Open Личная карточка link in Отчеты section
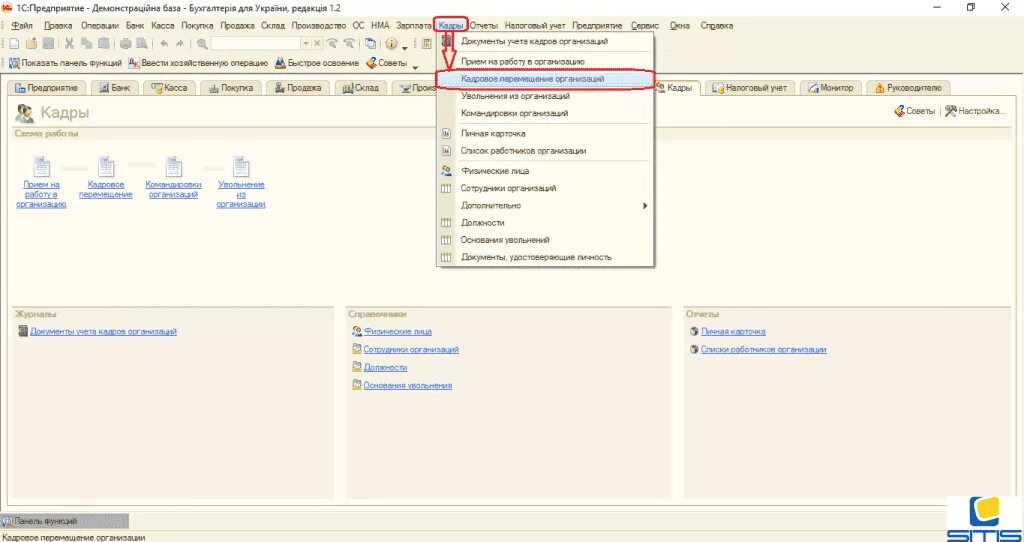1024x542 pixels. (733, 332)
